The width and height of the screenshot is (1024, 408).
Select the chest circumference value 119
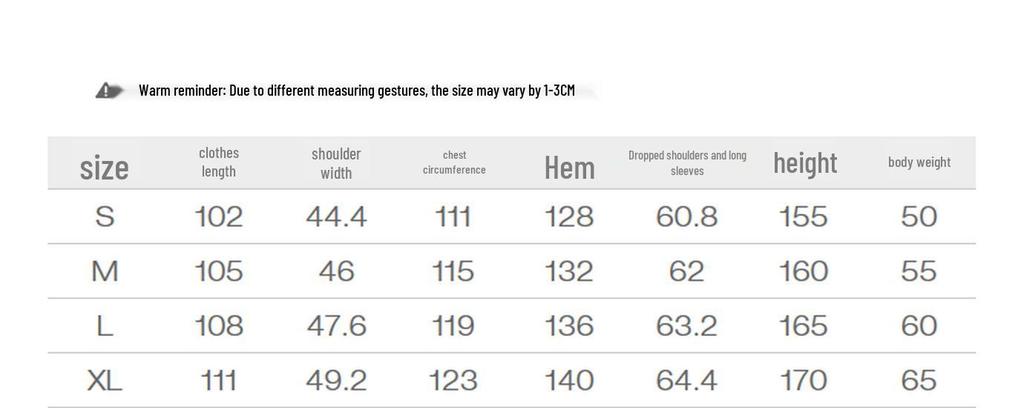pos(453,326)
